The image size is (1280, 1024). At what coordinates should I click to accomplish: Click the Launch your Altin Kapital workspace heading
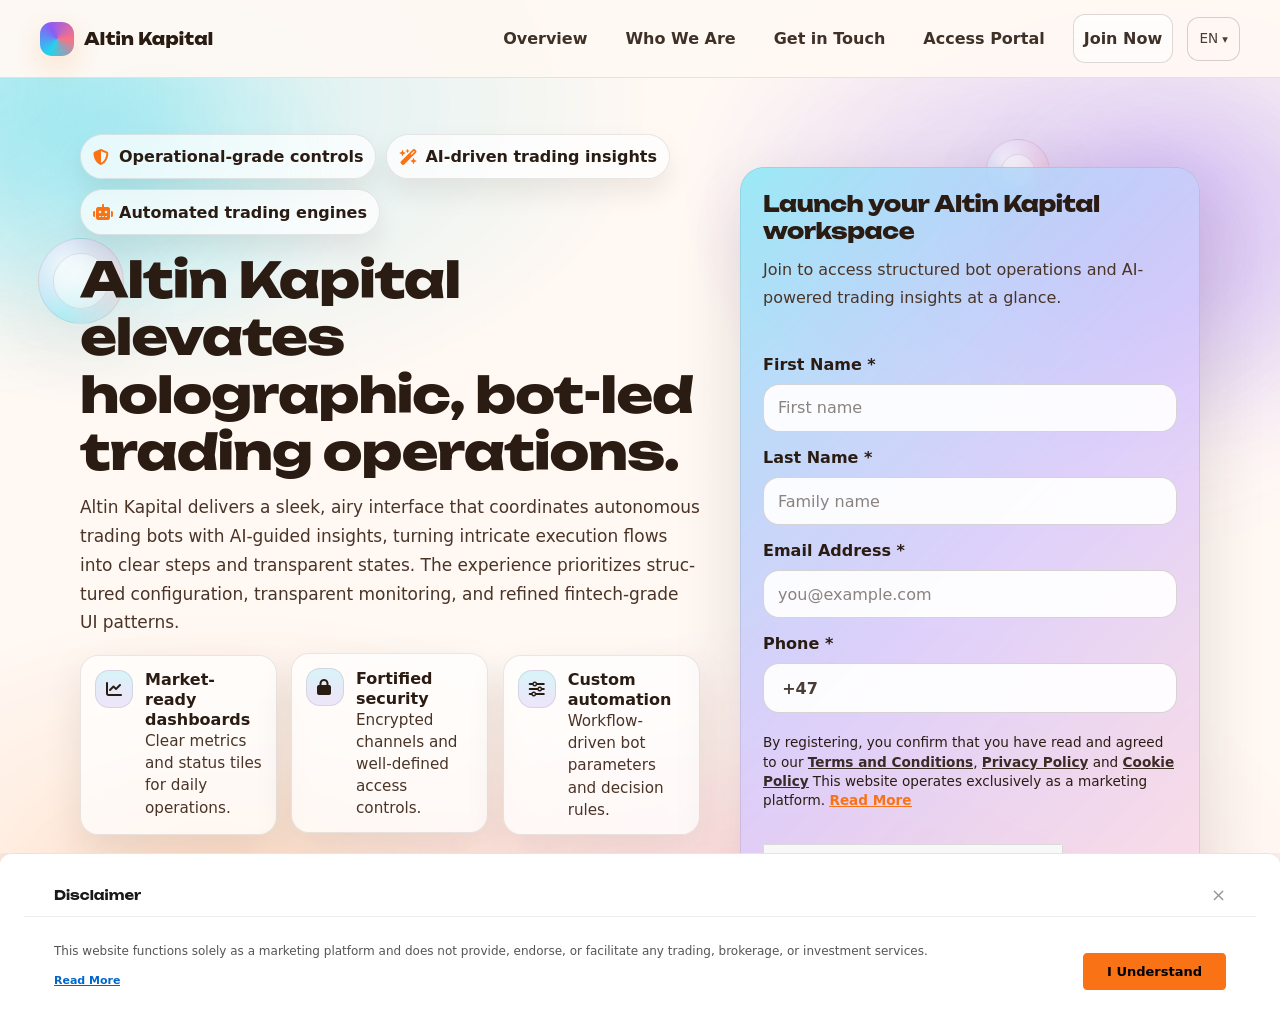click(931, 217)
